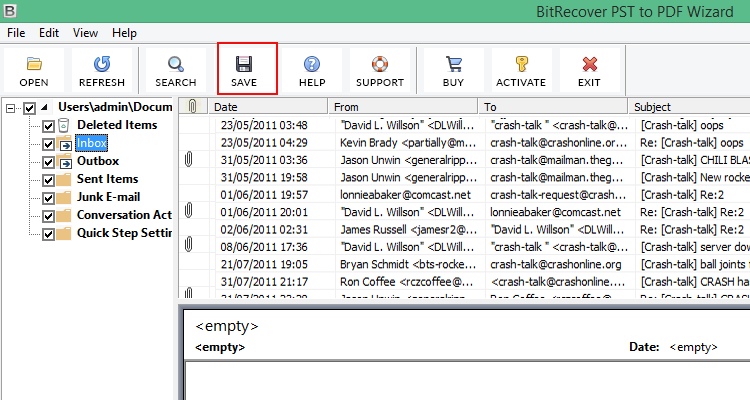This screenshot has height=400, width=750.
Task: Click the Deleted Items trash bin icon
Action: (64, 125)
